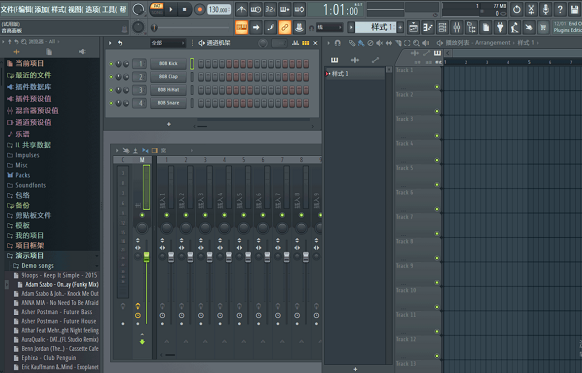Screen dimensions: 582x373
Task: Select the delete tool in playlist toolbar
Action: pos(370,43)
